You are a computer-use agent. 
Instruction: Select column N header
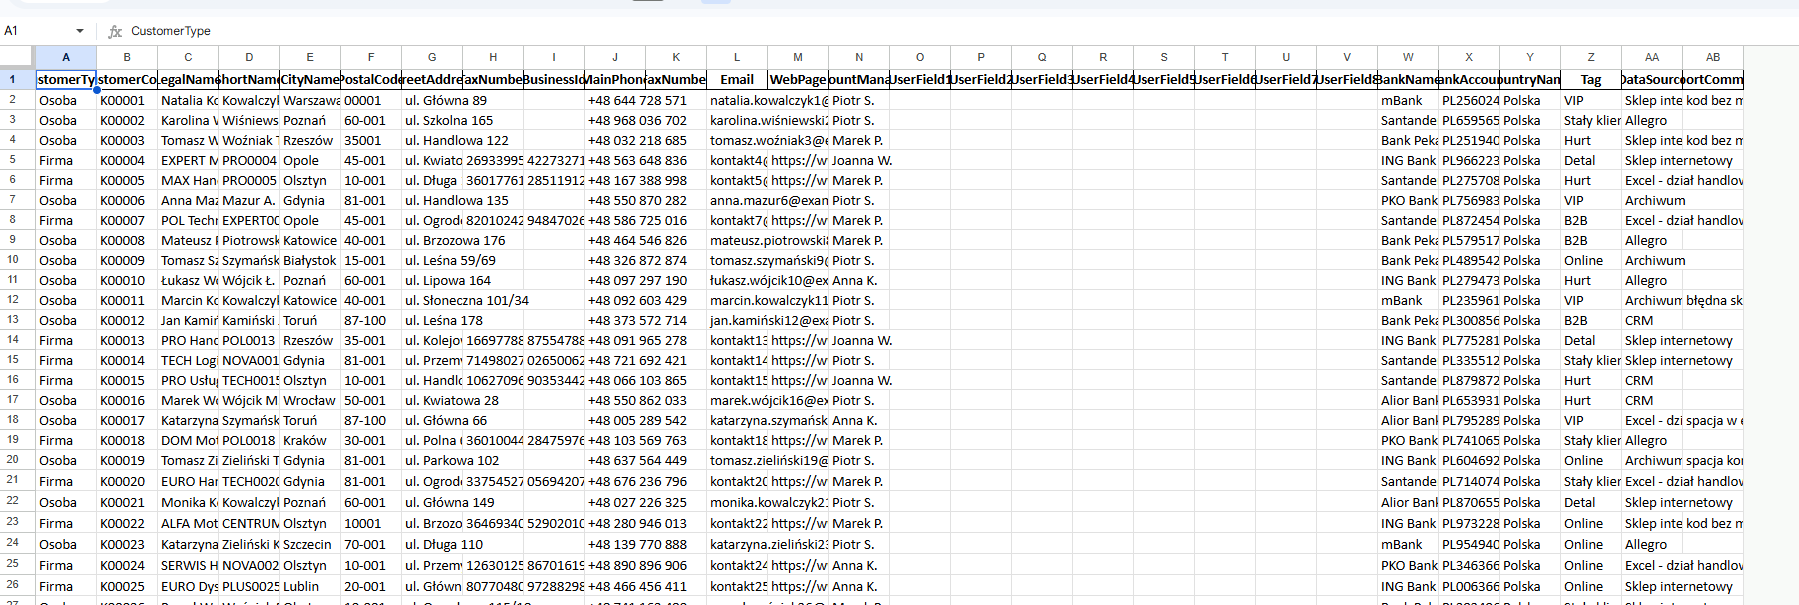859,57
